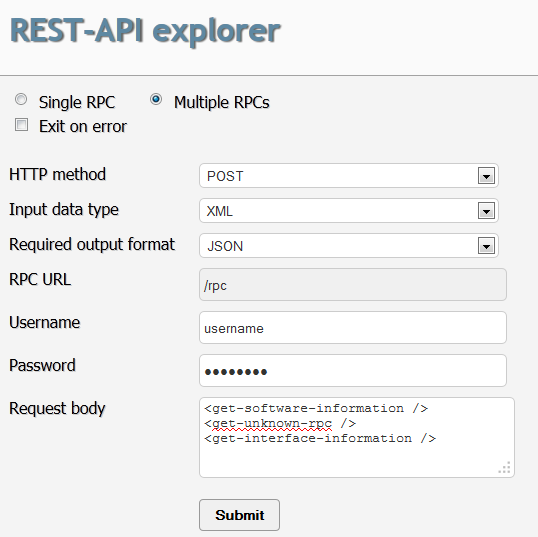The width and height of the screenshot is (538, 537).
Task: Open the Required output format dropdown arrow
Action: point(486,246)
